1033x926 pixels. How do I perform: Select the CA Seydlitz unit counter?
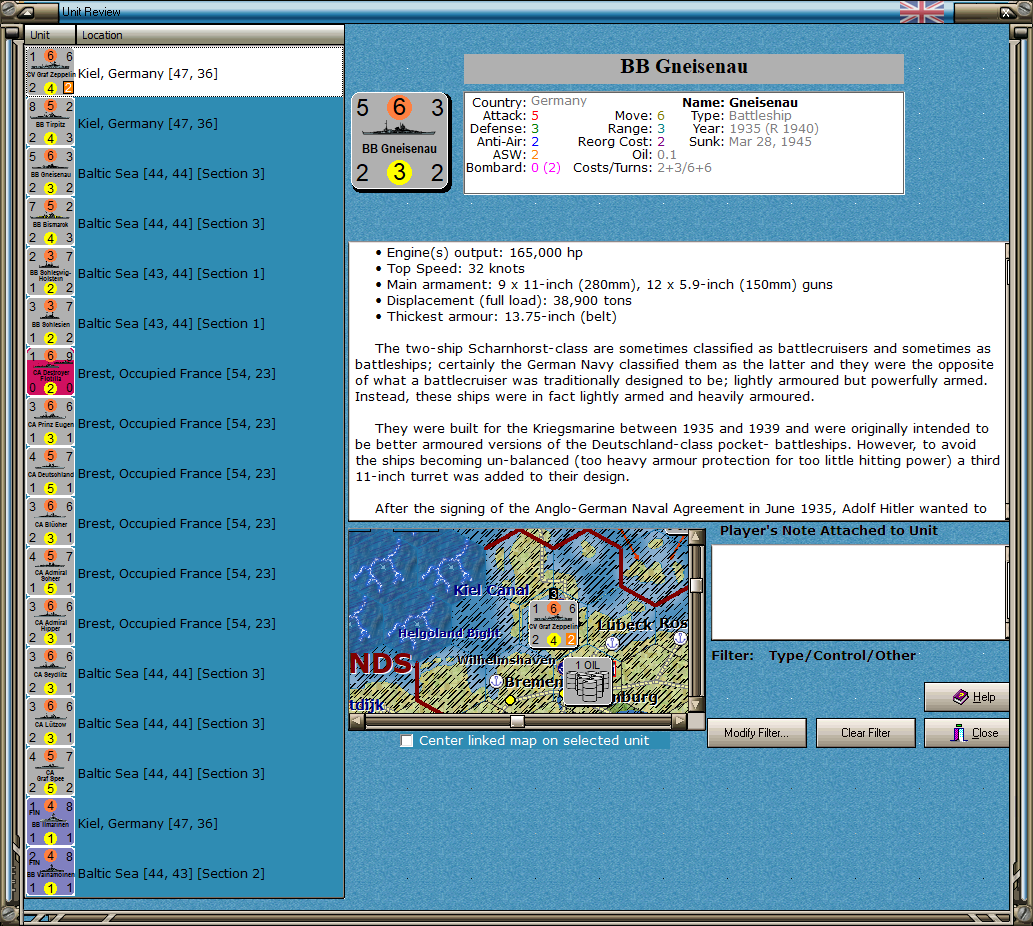click(x=51, y=673)
